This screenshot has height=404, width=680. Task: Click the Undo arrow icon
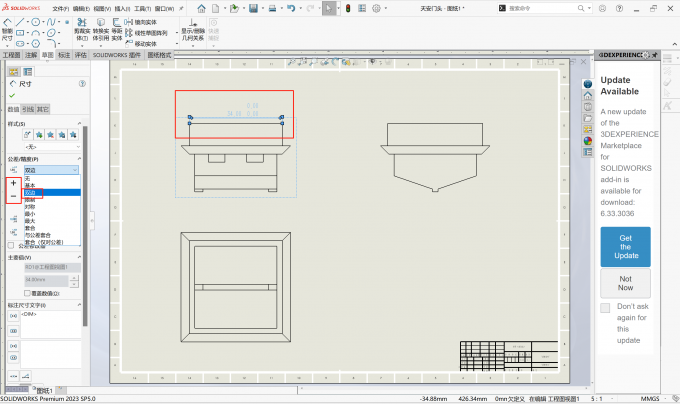pos(291,8)
